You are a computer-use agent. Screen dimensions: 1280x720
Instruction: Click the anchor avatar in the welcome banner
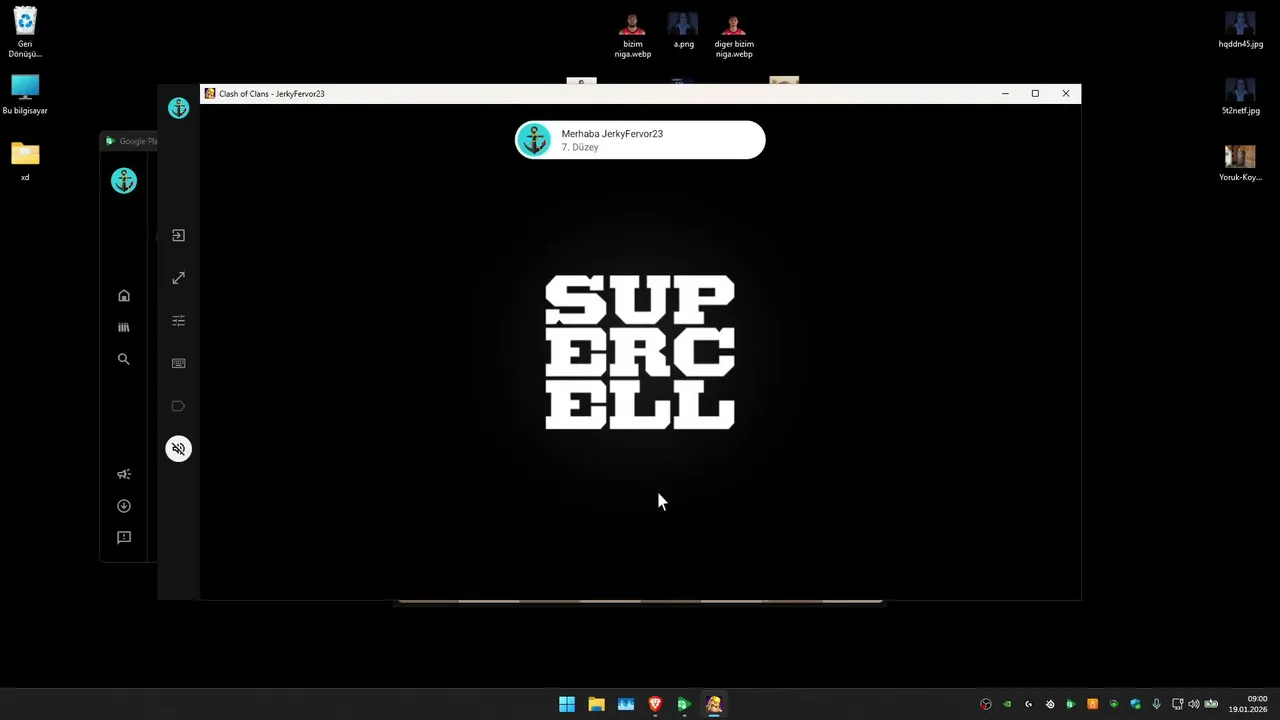(535, 140)
